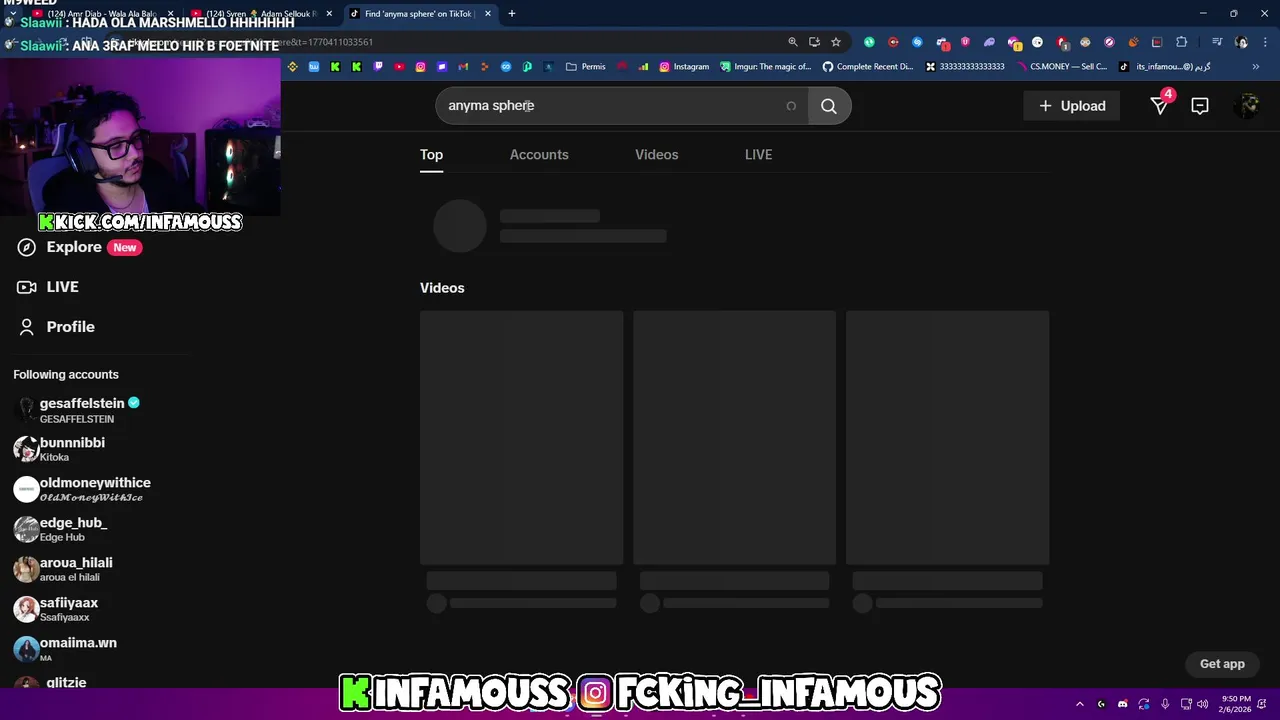The image size is (1280, 720).
Task: Open the its_infamou TikTok bookmark
Action: tap(1165, 67)
